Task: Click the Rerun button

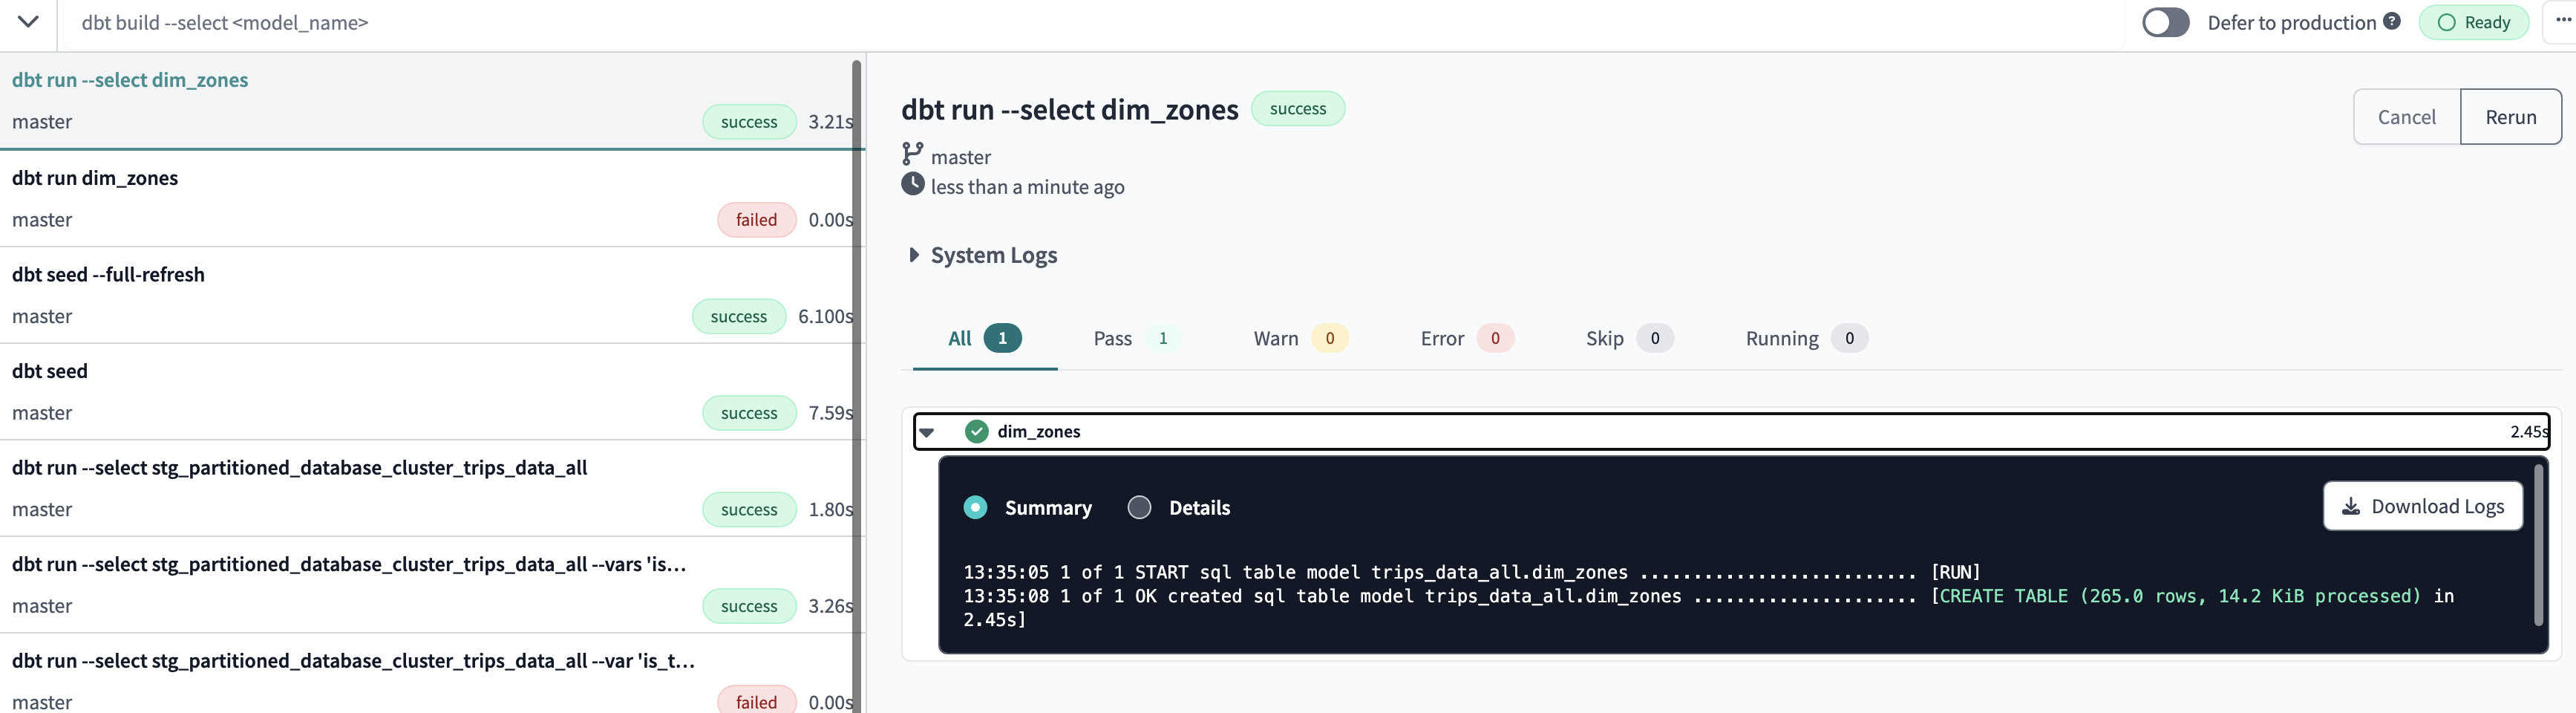Action: (x=2510, y=117)
